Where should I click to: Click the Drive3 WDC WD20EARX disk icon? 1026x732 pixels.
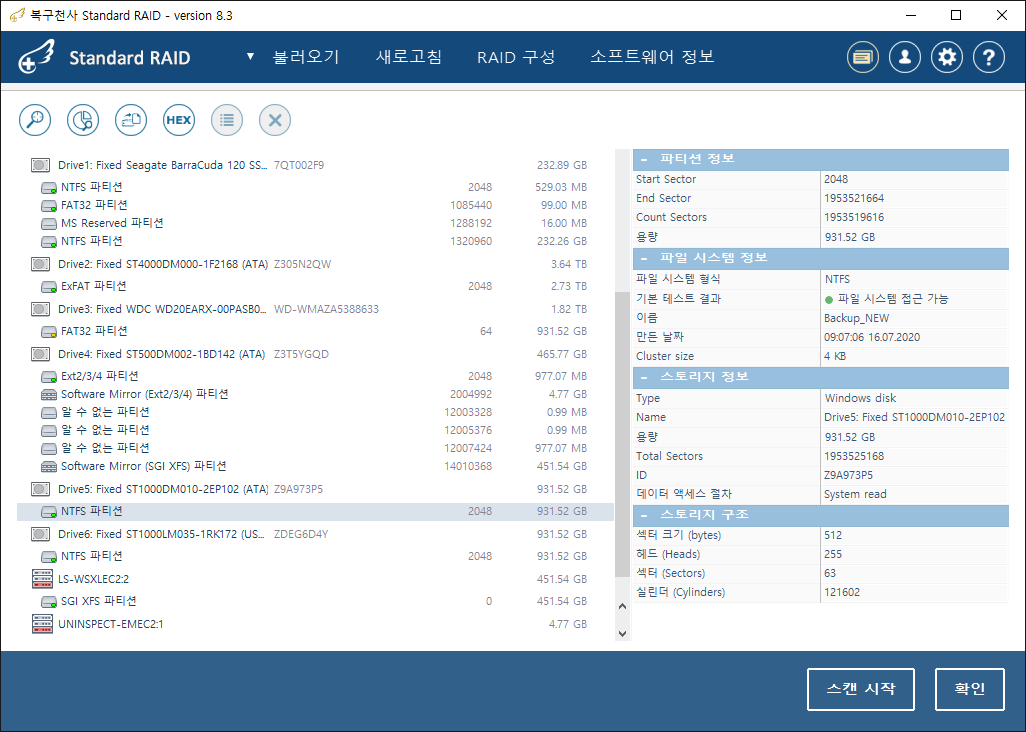[41, 309]
